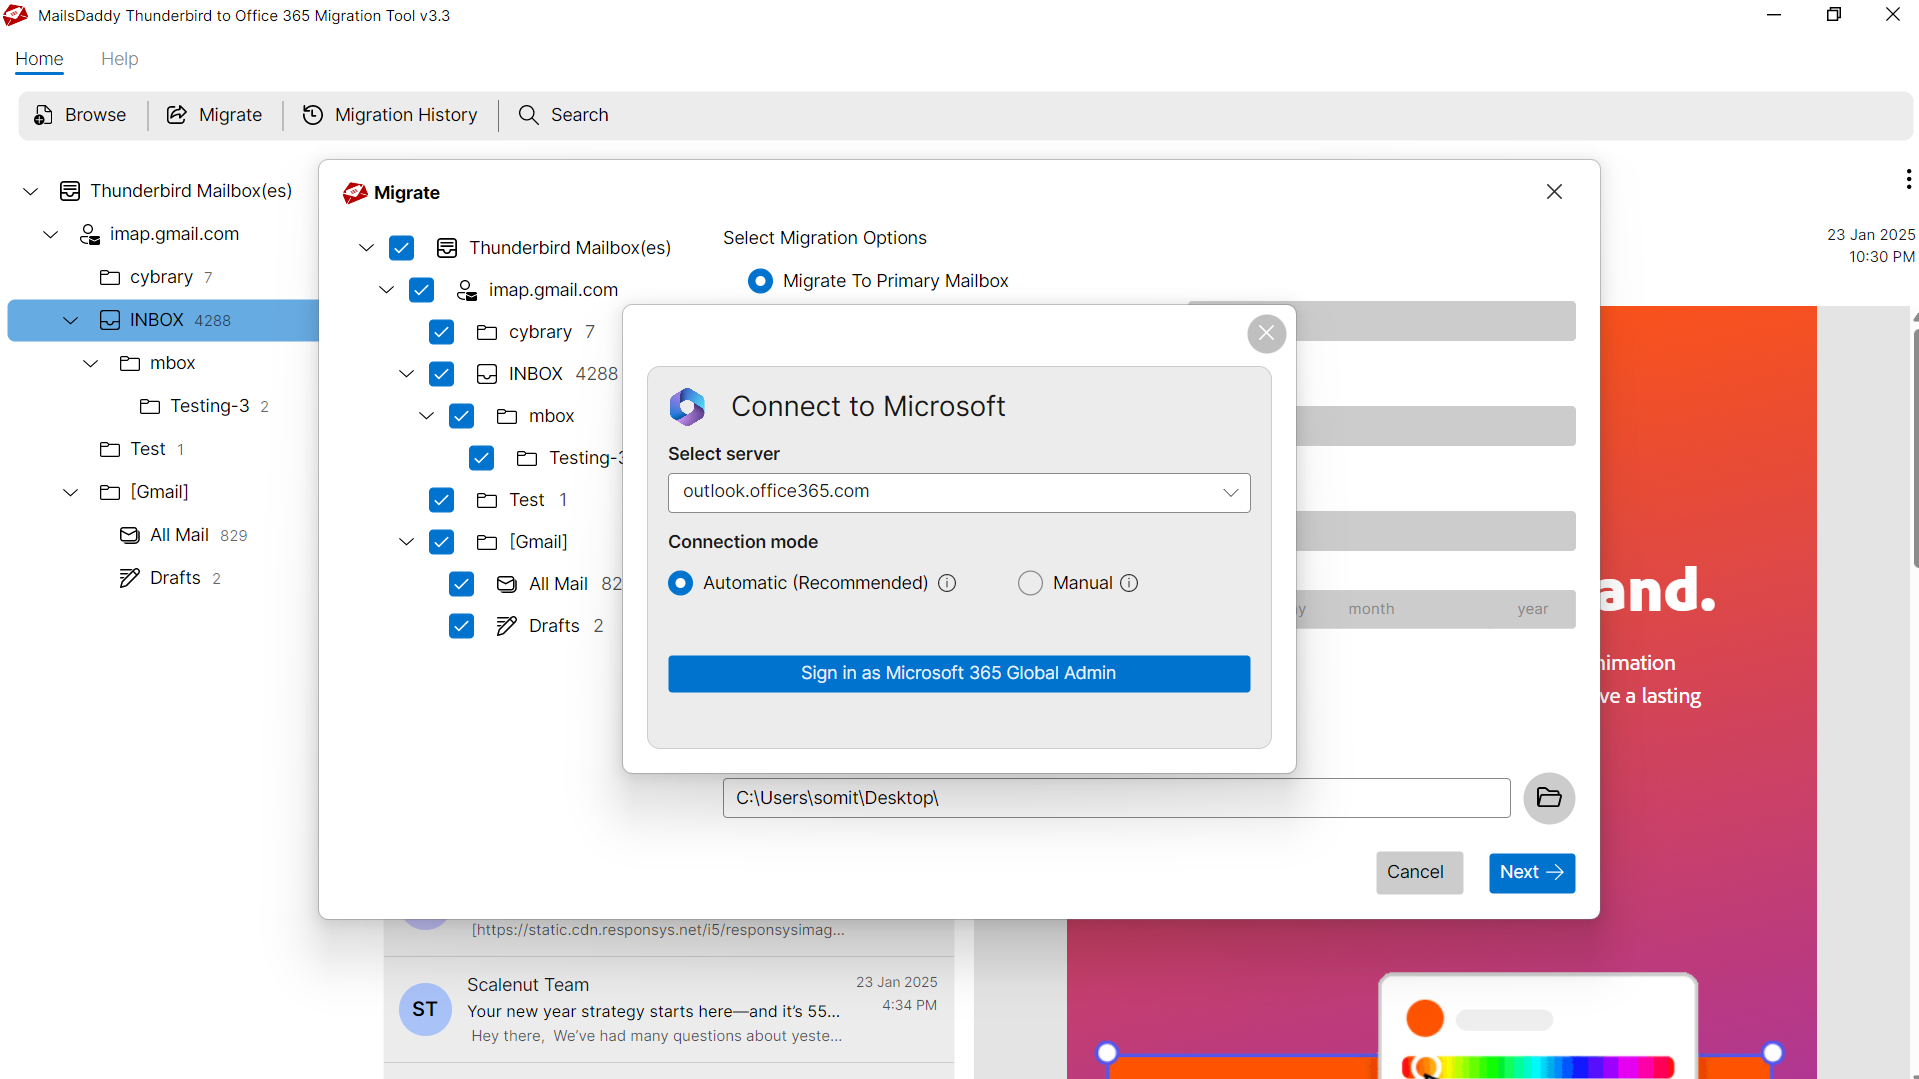Uncheck Thunderbird Mailbox(es) checkbox in Migrate dialog
This screenshot has width=1919, height=1079.
pos(401,248)
